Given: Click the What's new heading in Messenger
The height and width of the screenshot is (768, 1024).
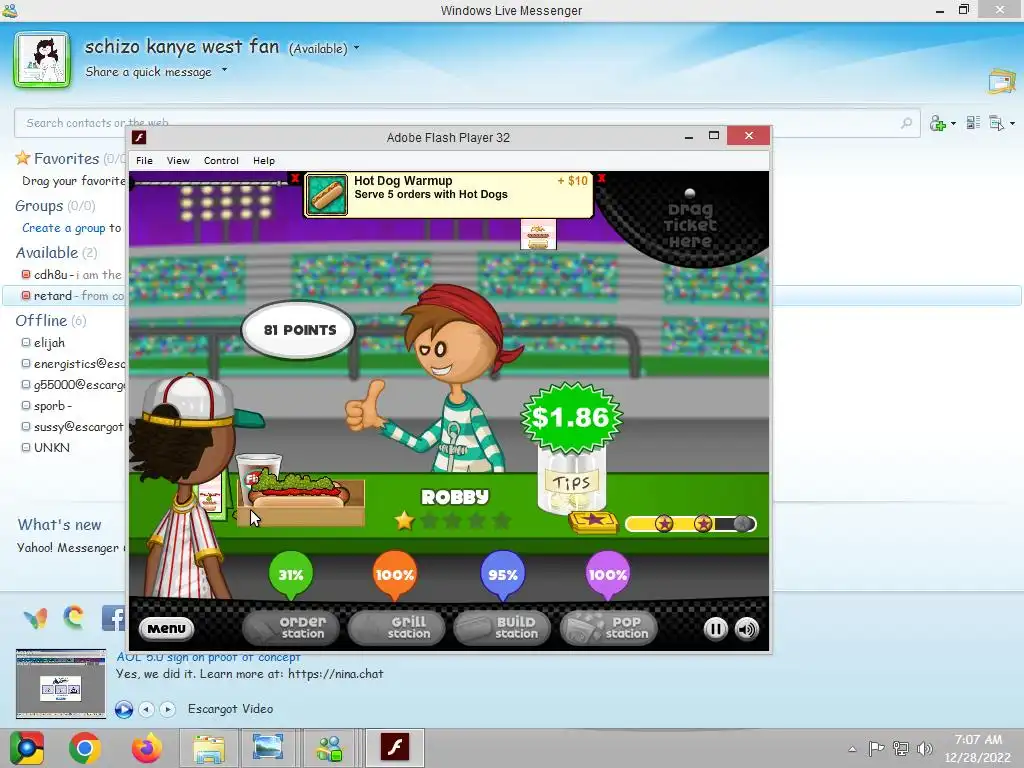Looking at the screenshot, I should [59, 524].
